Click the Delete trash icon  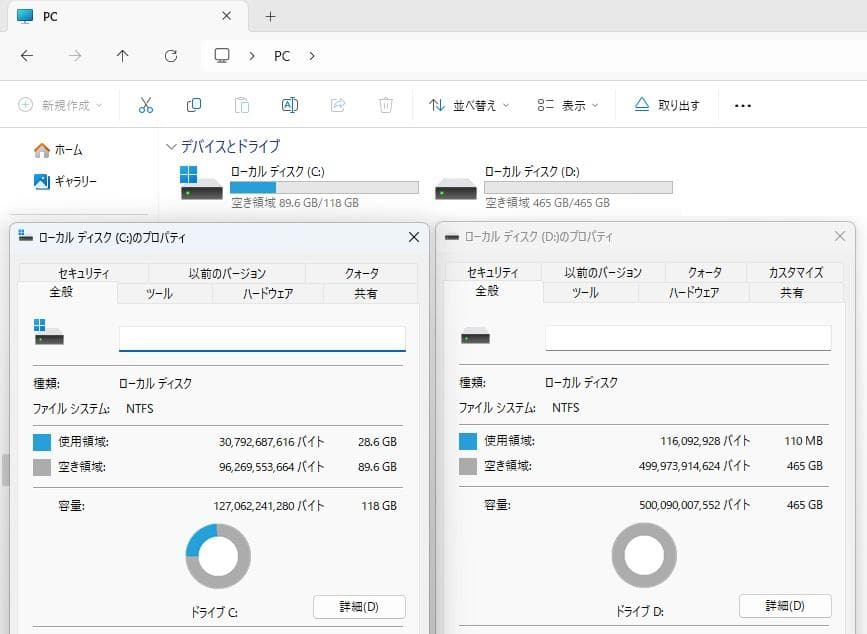(x=385, y=104)
